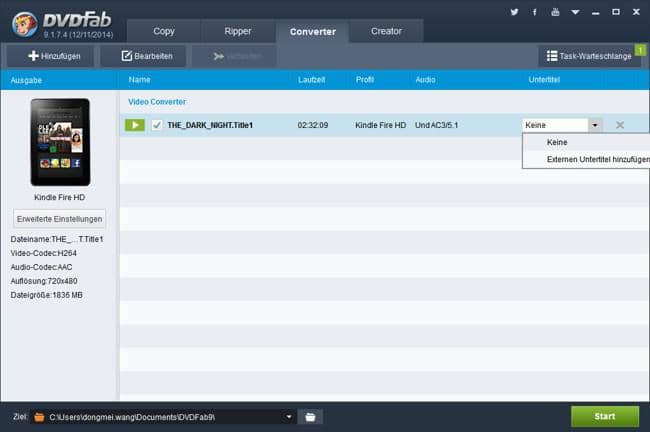Screen dimensions: 650x432
Task: Click the Video Converter heading link
Action: click(x=157, y=102)
